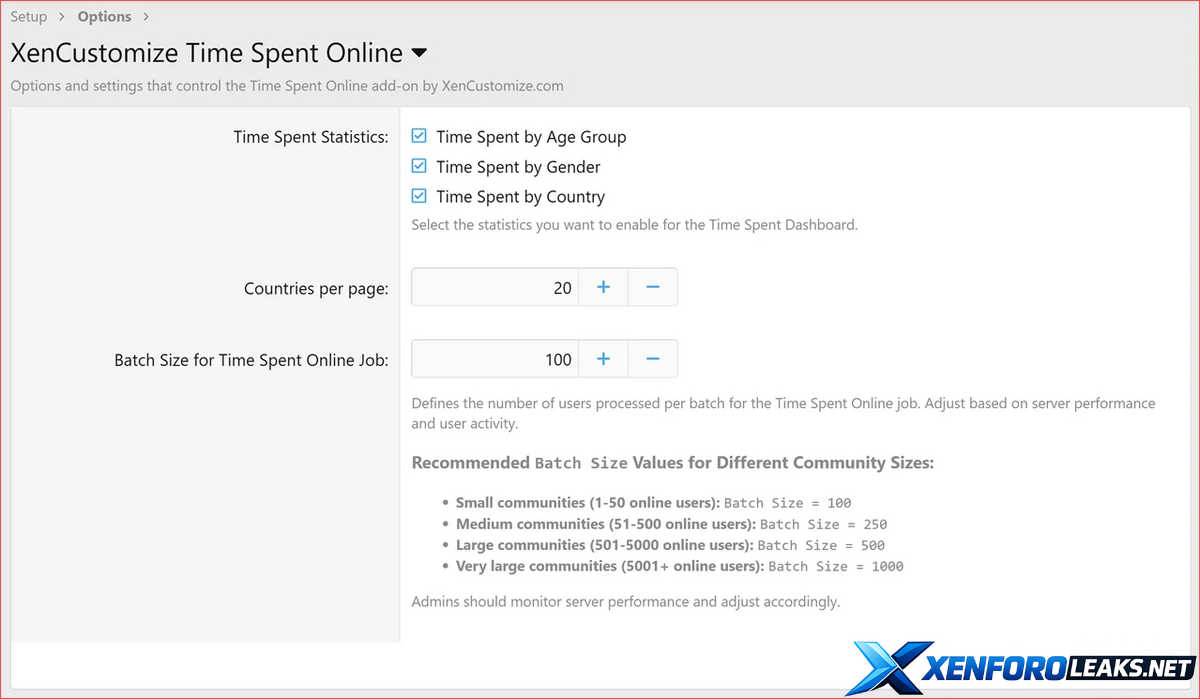Click the plus icon for Countries per page
Screen dimensions: 1200x699
tap(603, 287)
